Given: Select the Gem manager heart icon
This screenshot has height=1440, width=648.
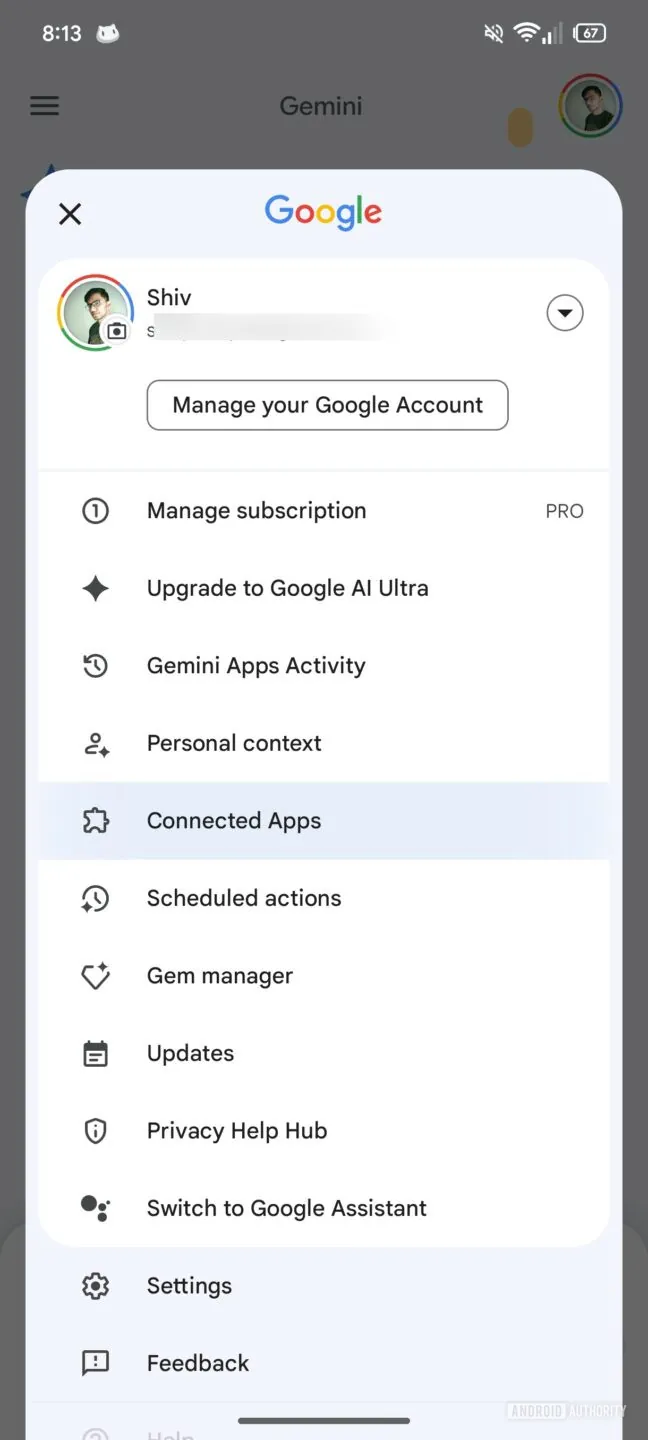Looking at the screenshot, I should click(x=95, y=975).
